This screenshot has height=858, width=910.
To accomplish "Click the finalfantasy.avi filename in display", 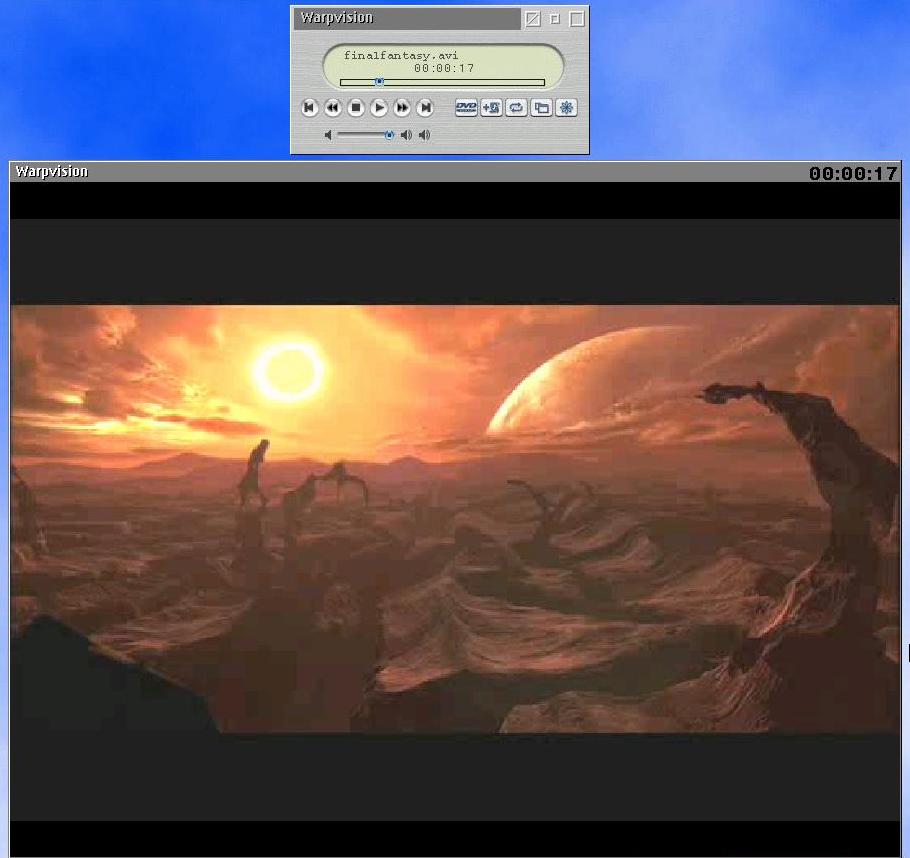I will click(x=401, y=56).
